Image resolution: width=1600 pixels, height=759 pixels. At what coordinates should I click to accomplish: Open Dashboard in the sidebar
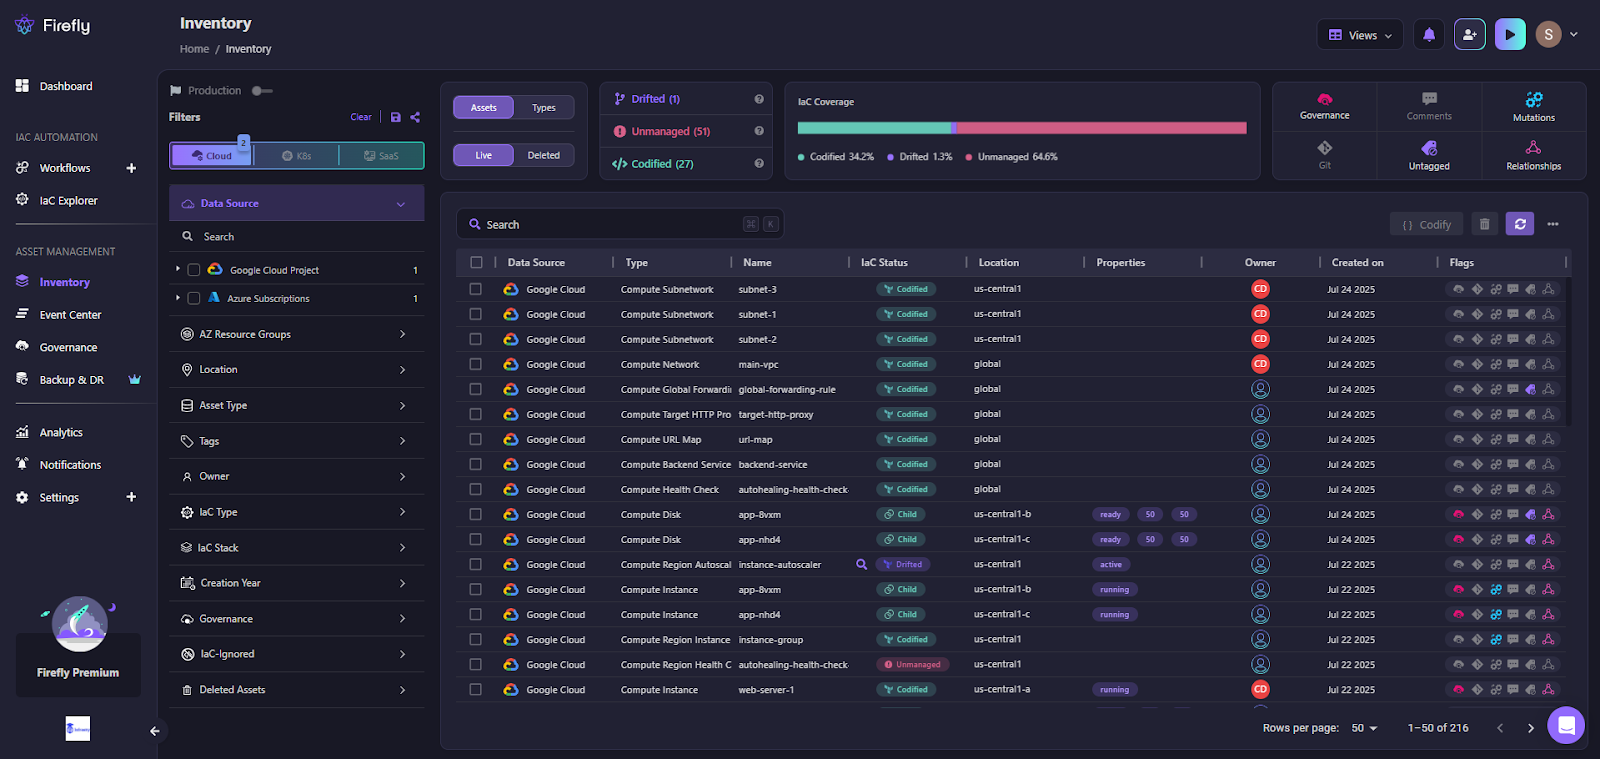tap(66, 86)
